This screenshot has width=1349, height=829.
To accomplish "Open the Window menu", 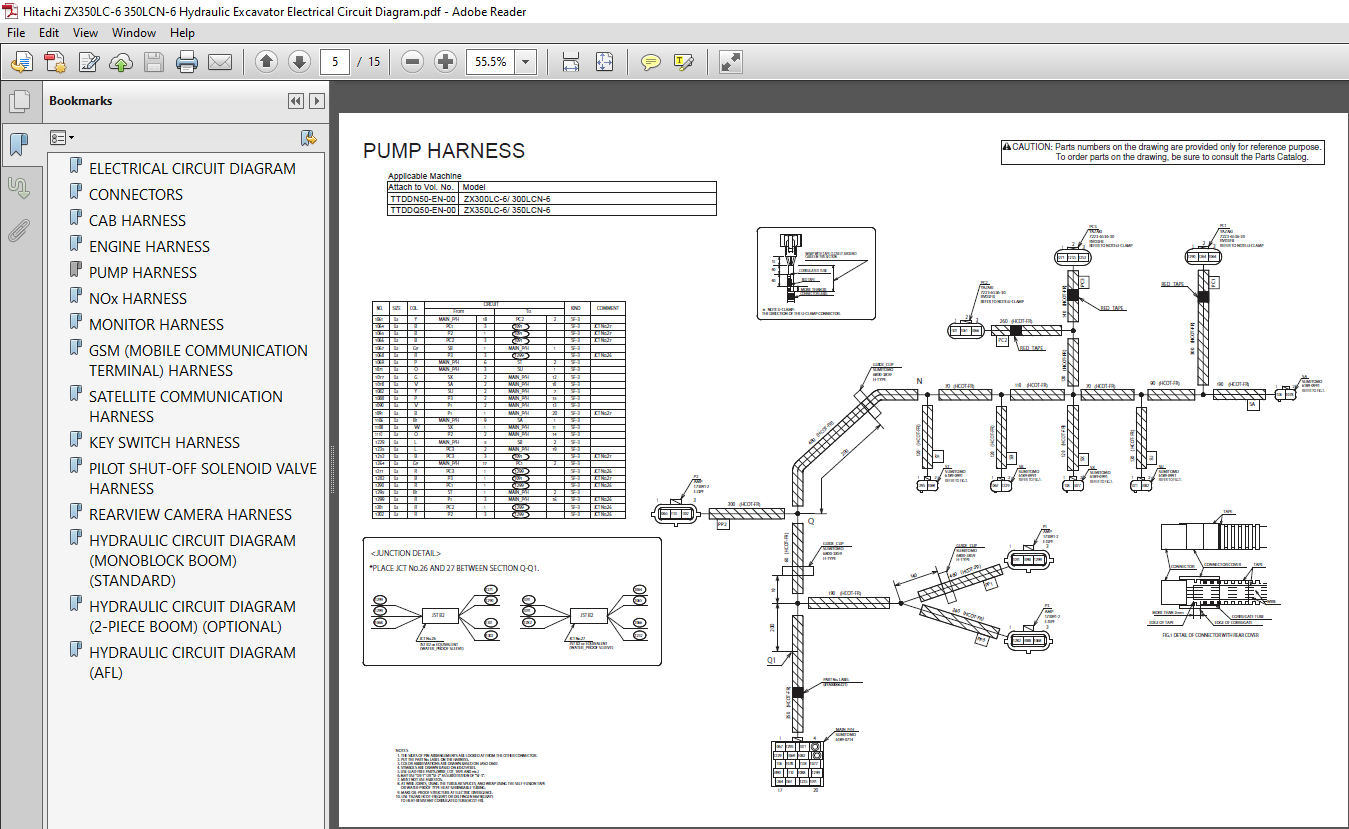I will [134, 33].
